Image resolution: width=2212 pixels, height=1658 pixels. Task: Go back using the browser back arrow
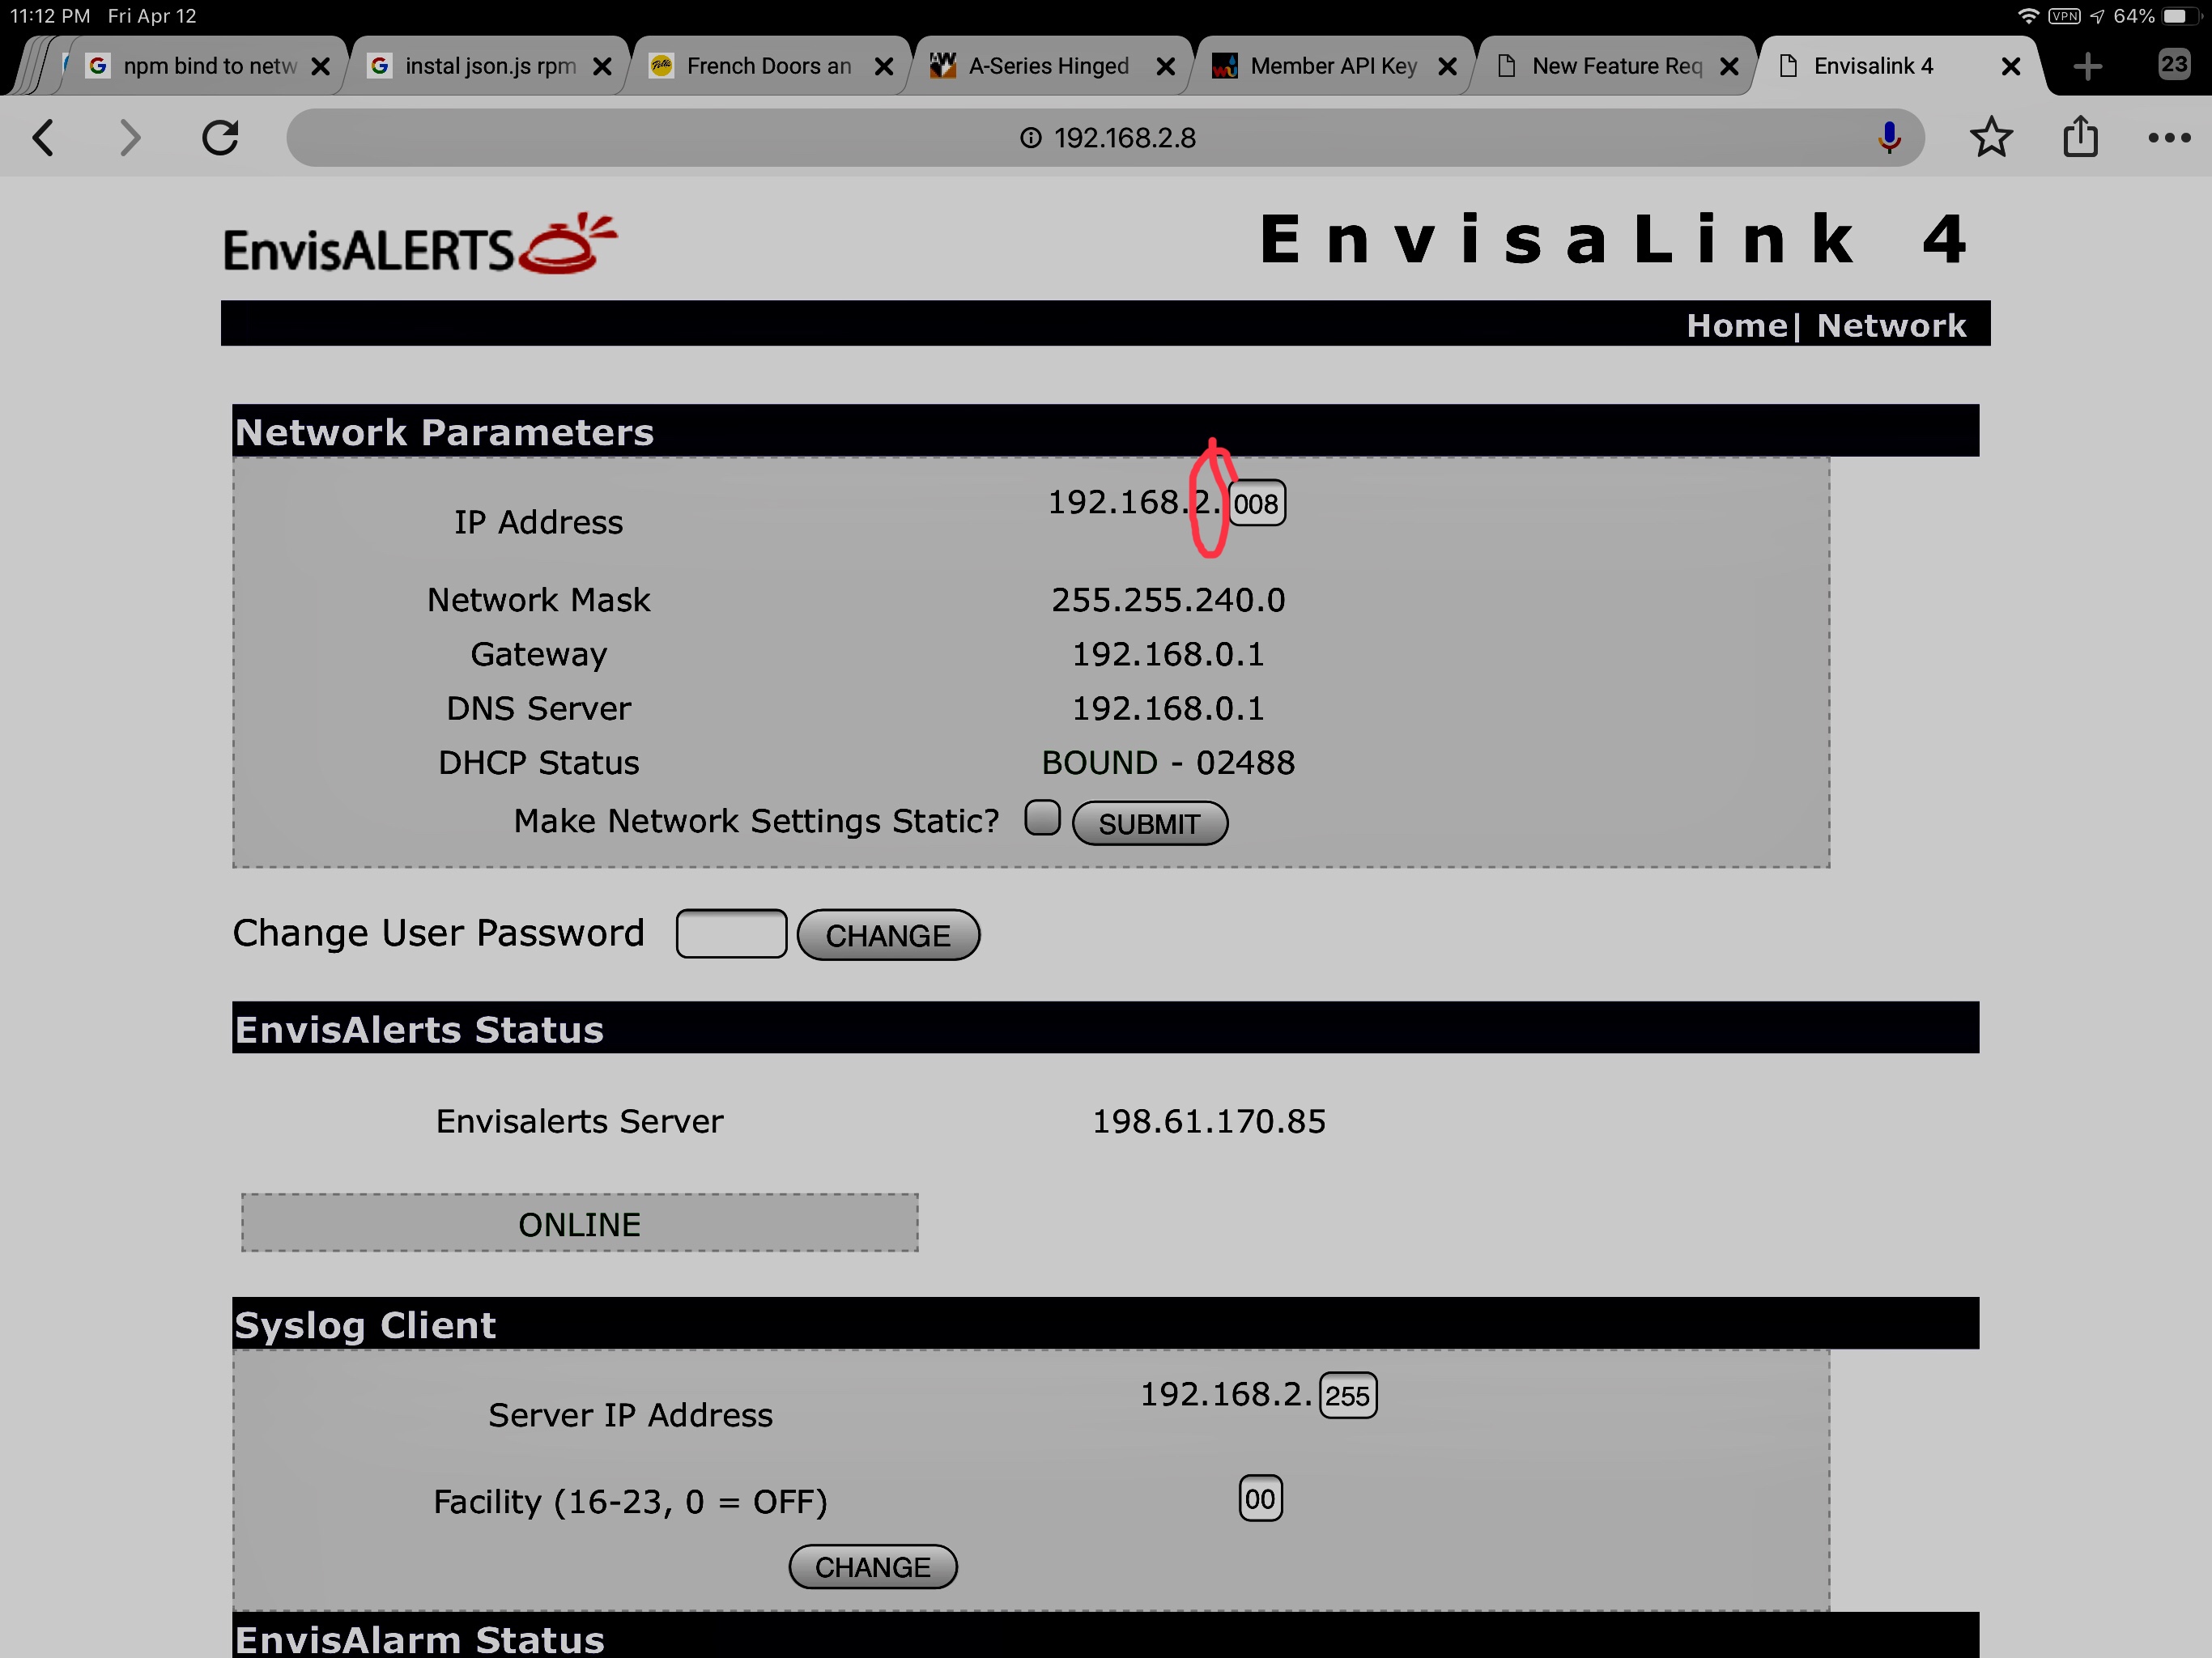pos(43,137)
